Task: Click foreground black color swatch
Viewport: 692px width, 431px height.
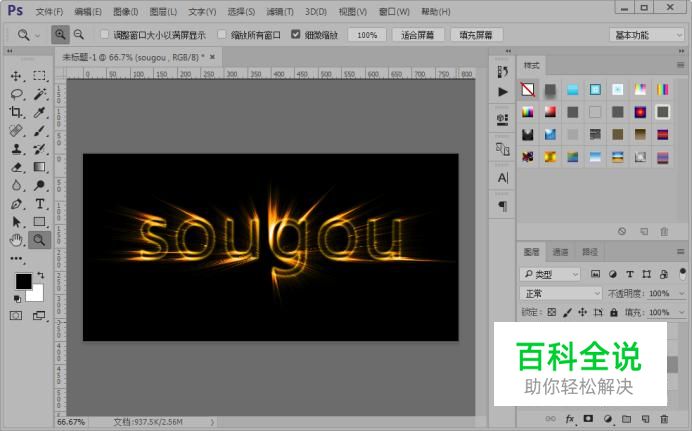Action: (x=23, y=281)
